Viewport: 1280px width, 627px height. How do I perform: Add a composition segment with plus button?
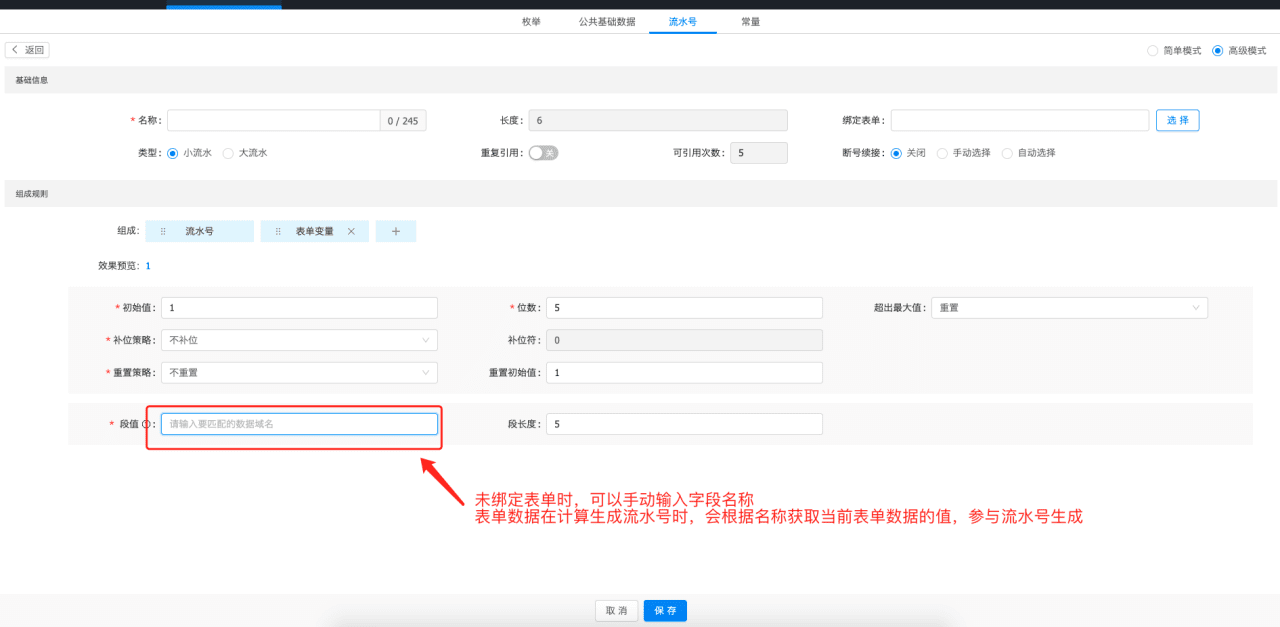396,231
